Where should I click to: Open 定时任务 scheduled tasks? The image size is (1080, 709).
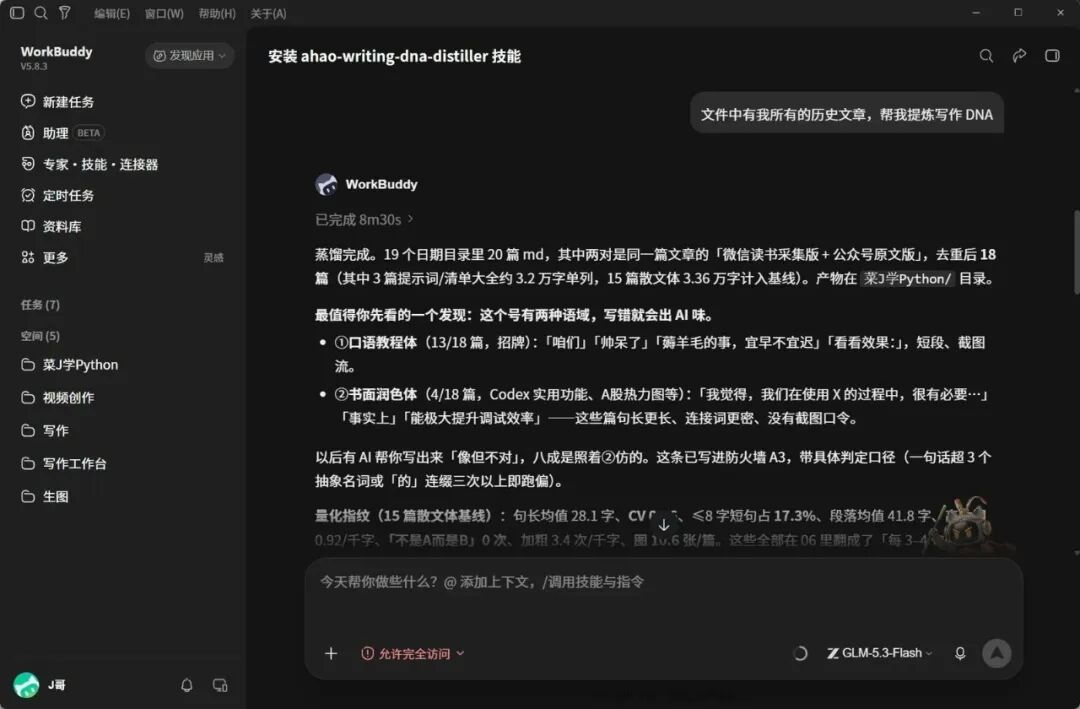pos(57,195)
